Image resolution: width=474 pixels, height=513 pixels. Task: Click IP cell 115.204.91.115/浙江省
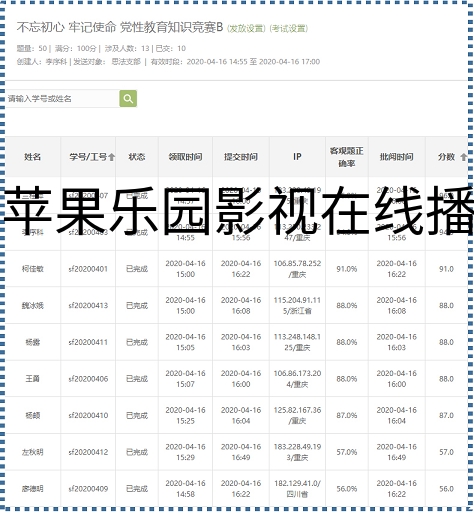click(297, 305)
